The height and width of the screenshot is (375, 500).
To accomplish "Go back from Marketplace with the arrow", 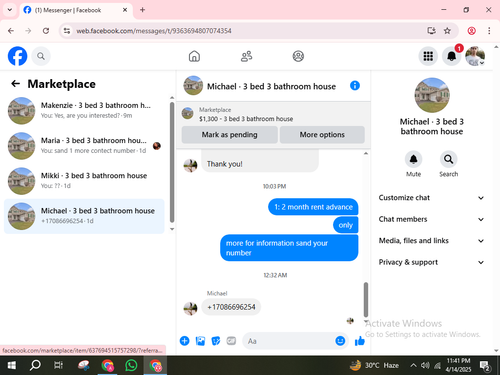I will tap(15, 84).
